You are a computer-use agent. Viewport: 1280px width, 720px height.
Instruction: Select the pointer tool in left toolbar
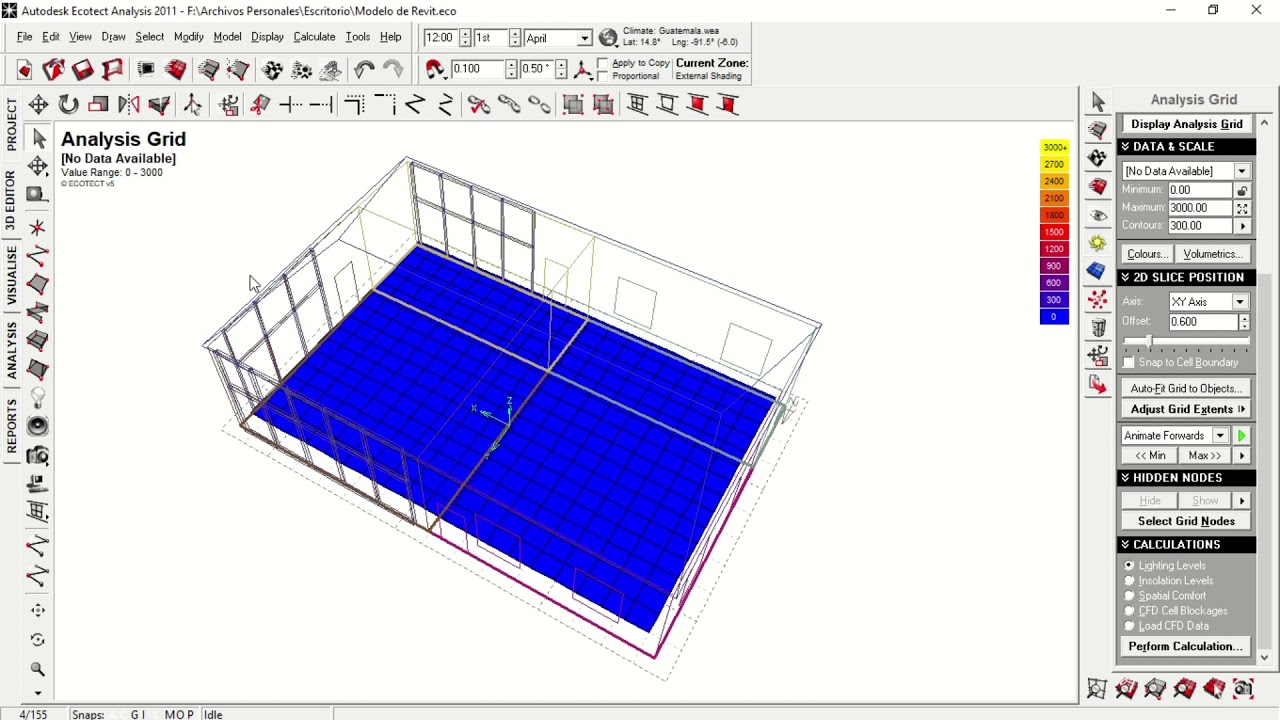point(38,138)
